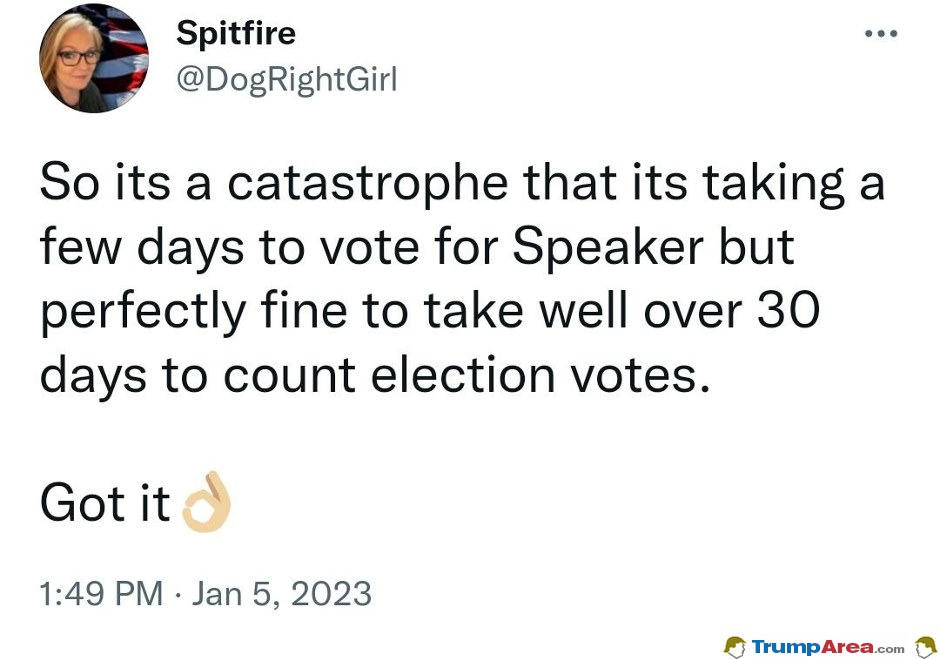
Task: Click the phrase election votes
Action: click(x=541, y=375)
